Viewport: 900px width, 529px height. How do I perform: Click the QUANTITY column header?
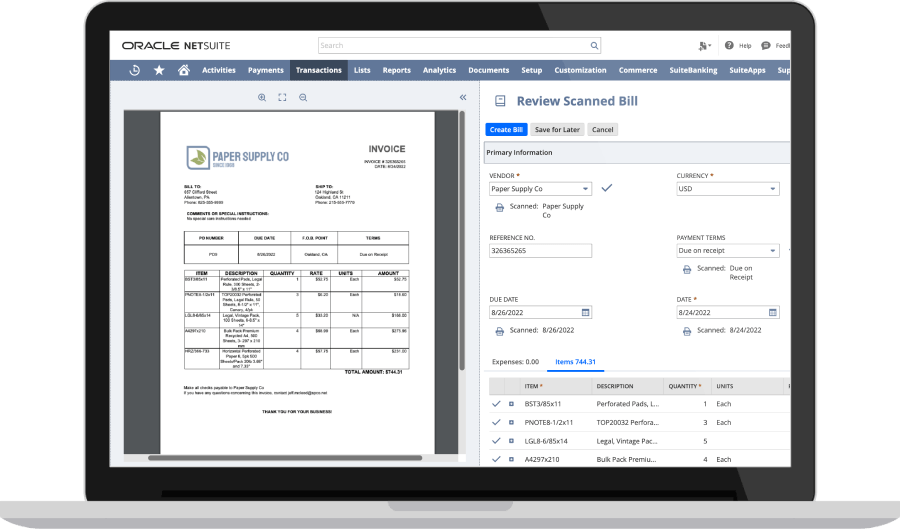click(687, 387)
